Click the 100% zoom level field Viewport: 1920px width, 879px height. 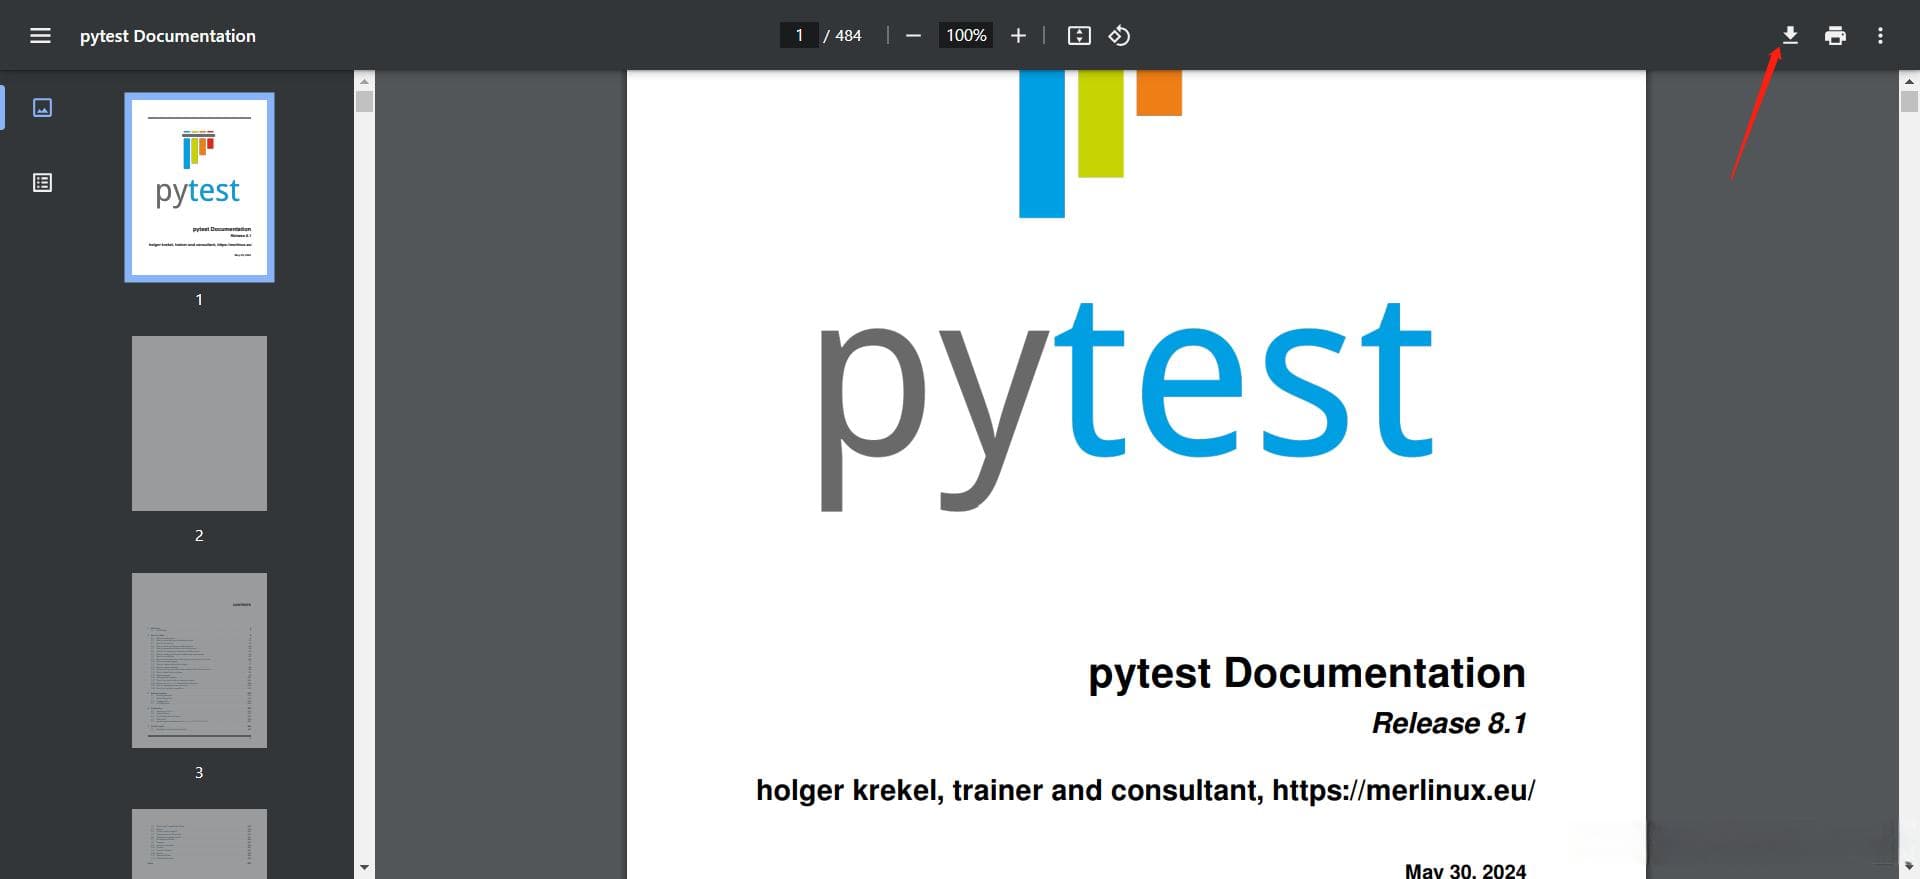(966, 36)
